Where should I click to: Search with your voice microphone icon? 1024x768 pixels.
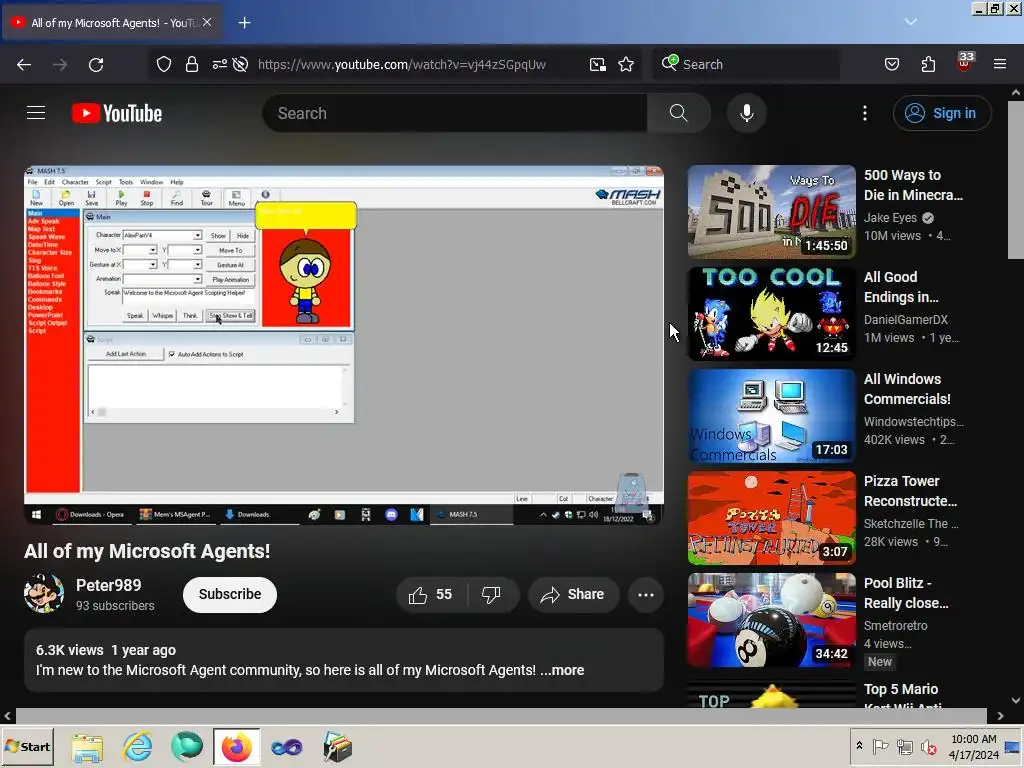[x=746, y=113]
